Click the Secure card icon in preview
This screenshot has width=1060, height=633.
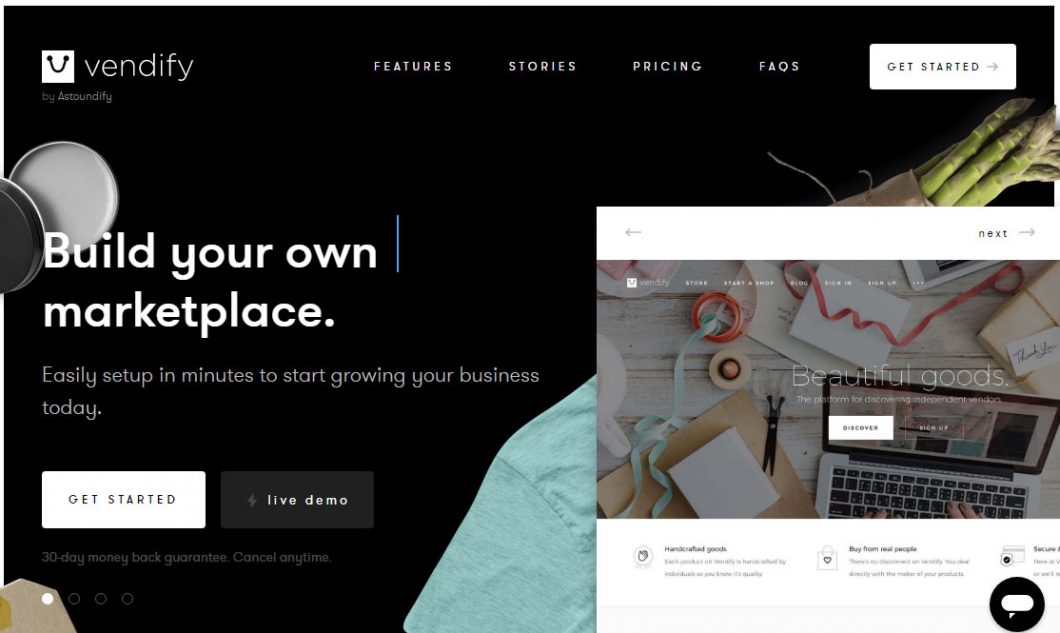(1011, 556)
